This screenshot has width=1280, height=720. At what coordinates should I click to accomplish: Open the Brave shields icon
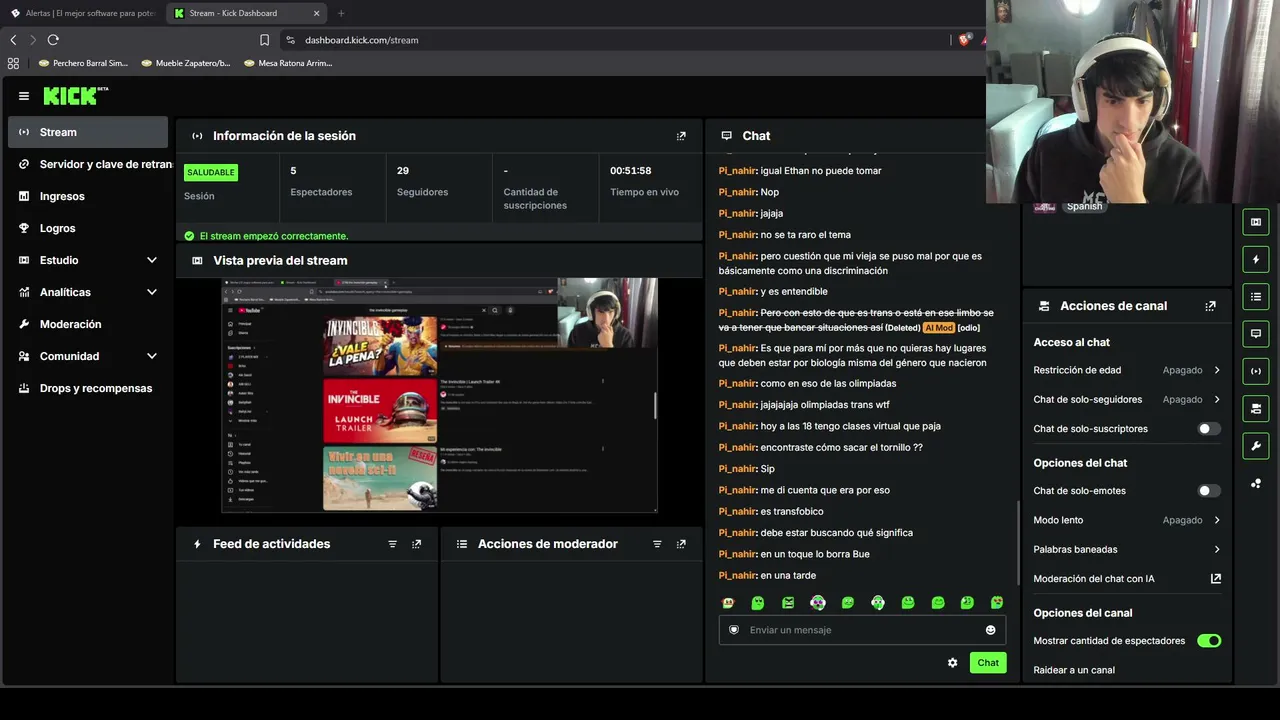click(964, 40)
